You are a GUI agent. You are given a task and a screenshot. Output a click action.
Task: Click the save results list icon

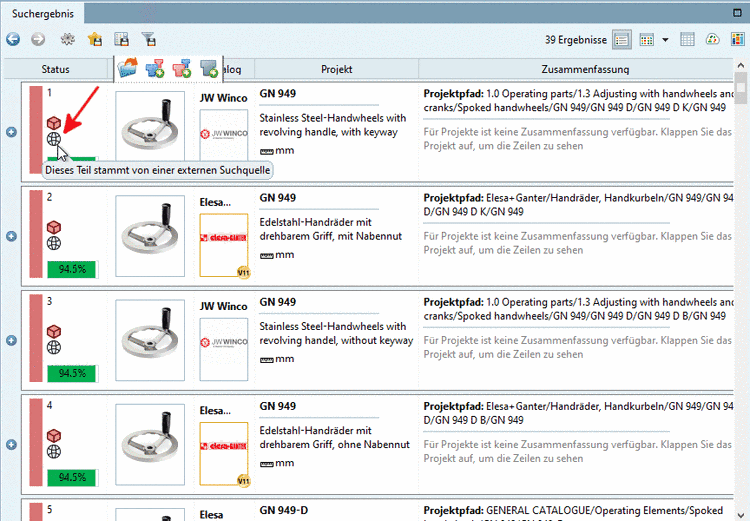pyautogui.click(x=121, y=39)
